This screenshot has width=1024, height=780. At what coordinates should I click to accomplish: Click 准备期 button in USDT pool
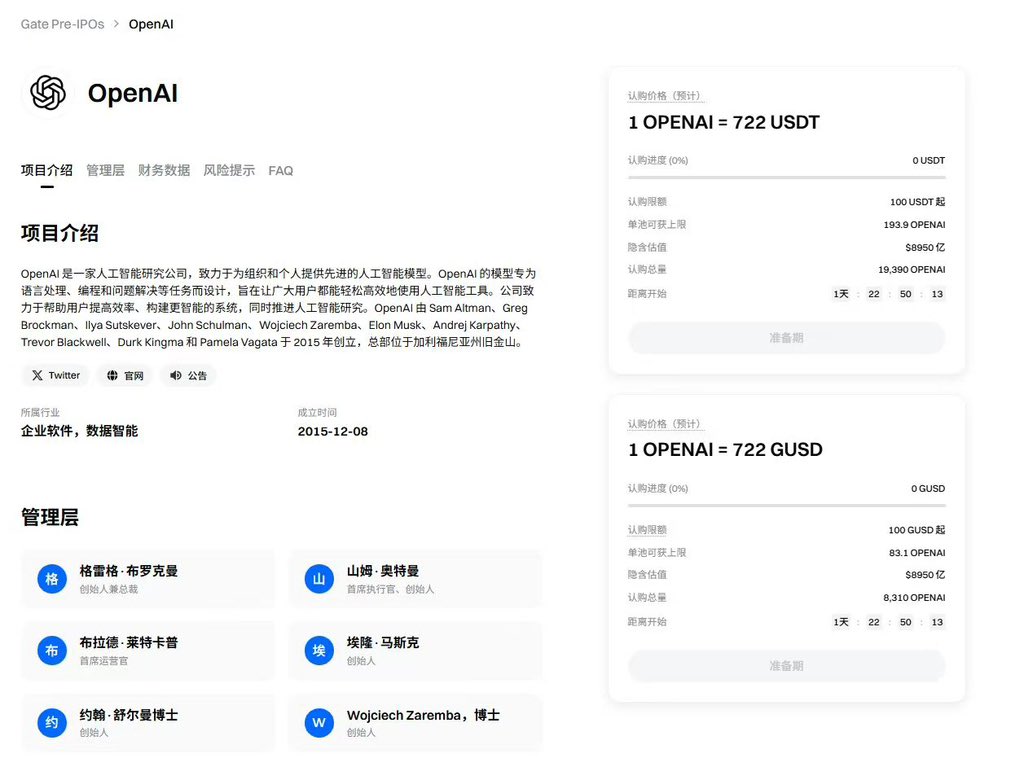[x=786, y=338]
